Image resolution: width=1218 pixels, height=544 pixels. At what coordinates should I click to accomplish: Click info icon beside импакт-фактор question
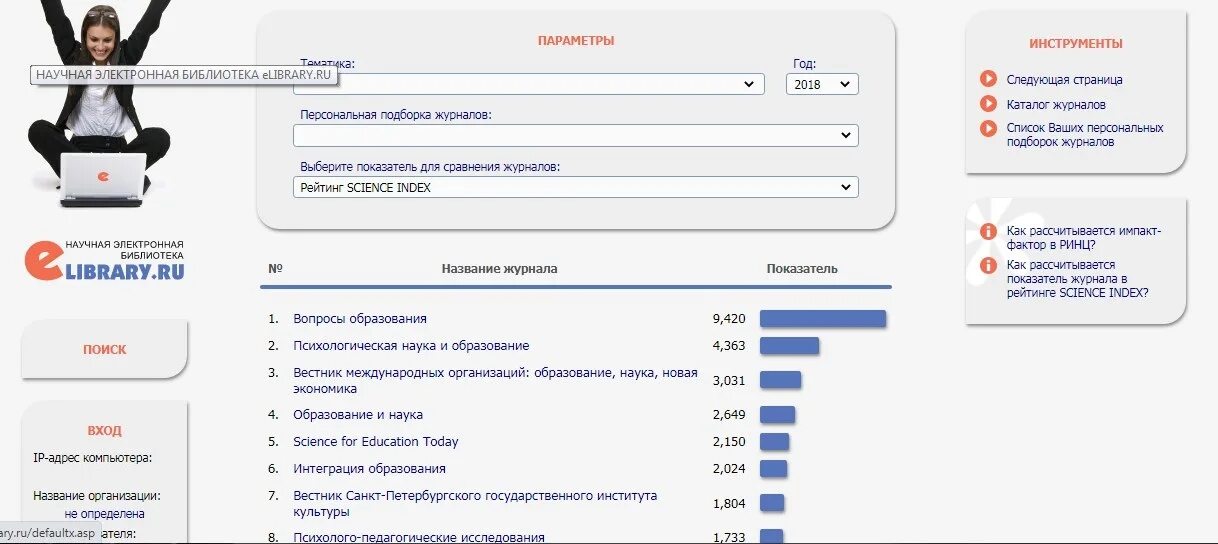[988, 232]
